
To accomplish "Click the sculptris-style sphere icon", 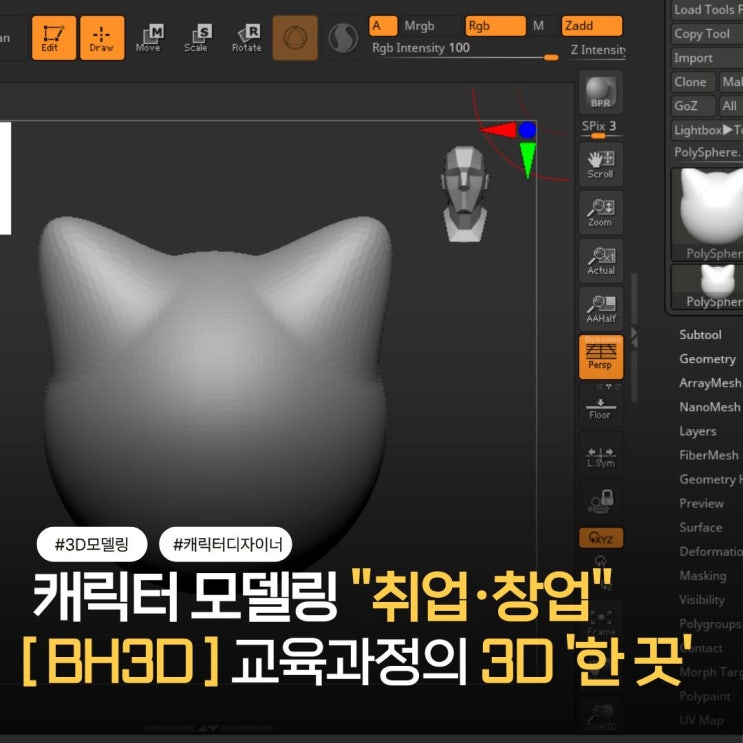I will (343, 38).
